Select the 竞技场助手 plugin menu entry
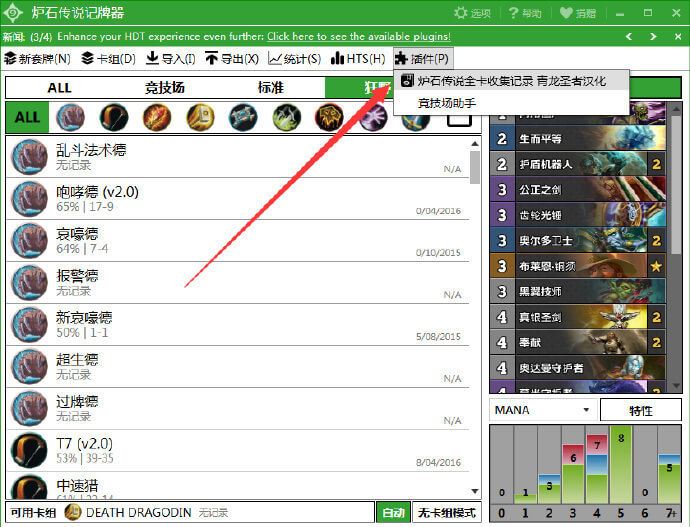 511,103
